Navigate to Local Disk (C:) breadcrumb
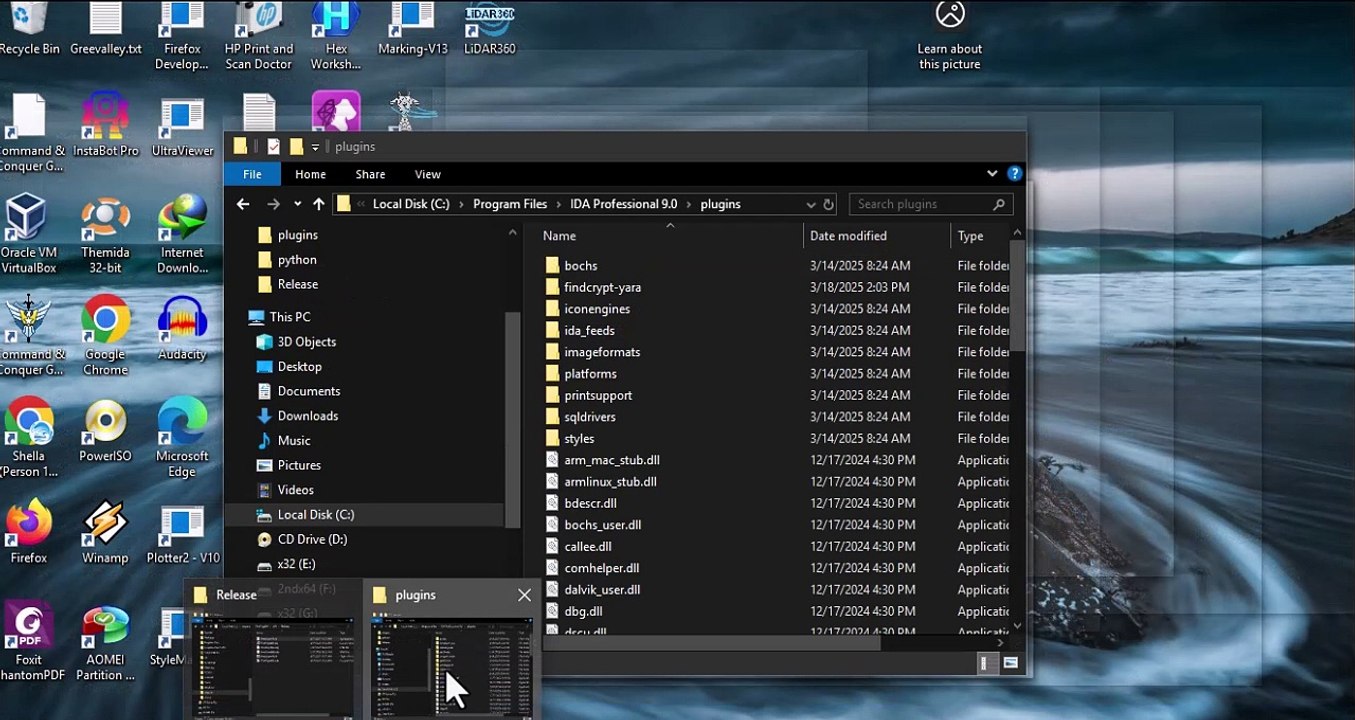 (x=411, y=204)
